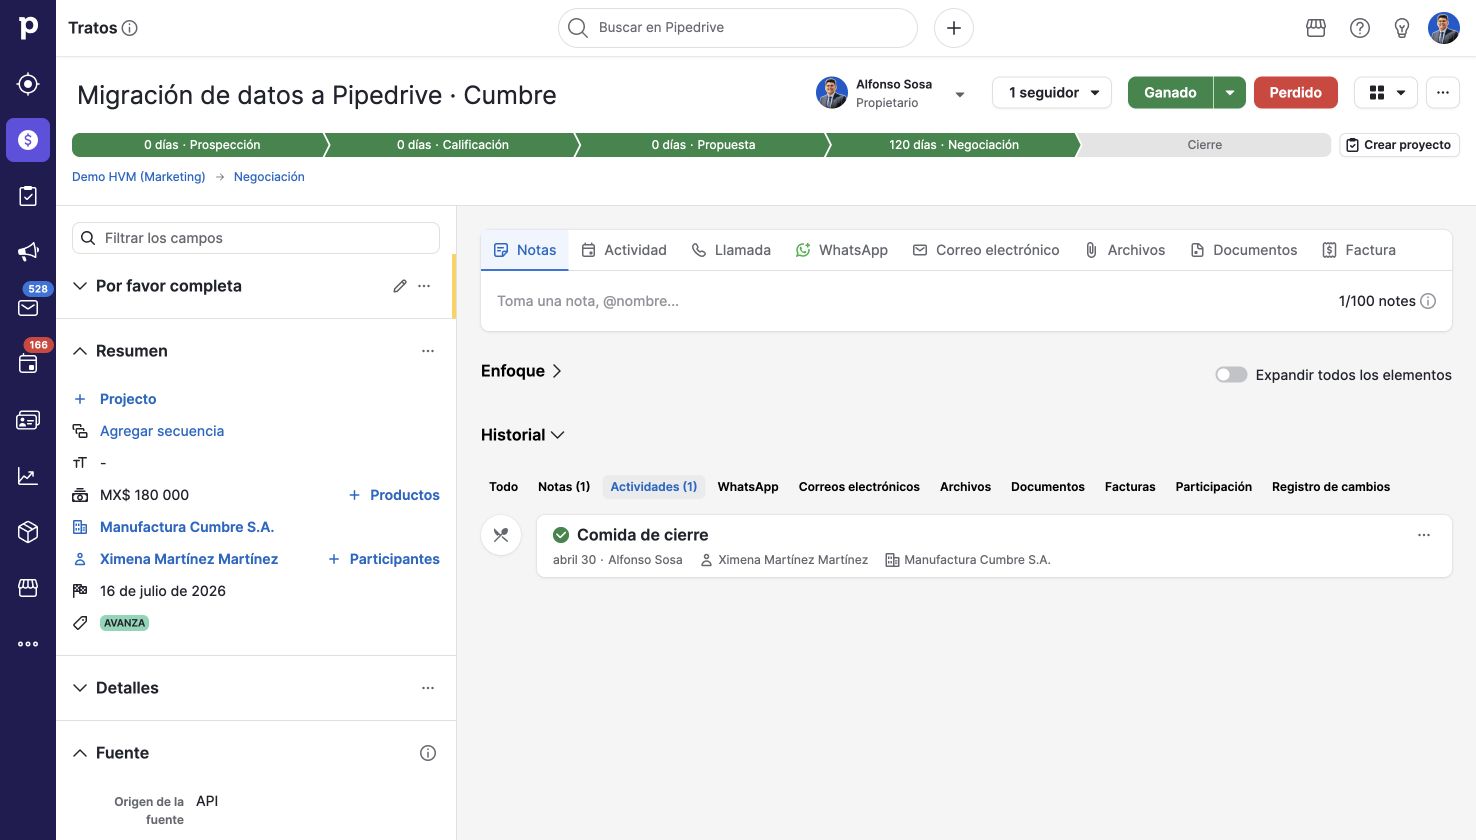Open Resumen section more options
1476x840 pixels.
(x=428, y=351)
